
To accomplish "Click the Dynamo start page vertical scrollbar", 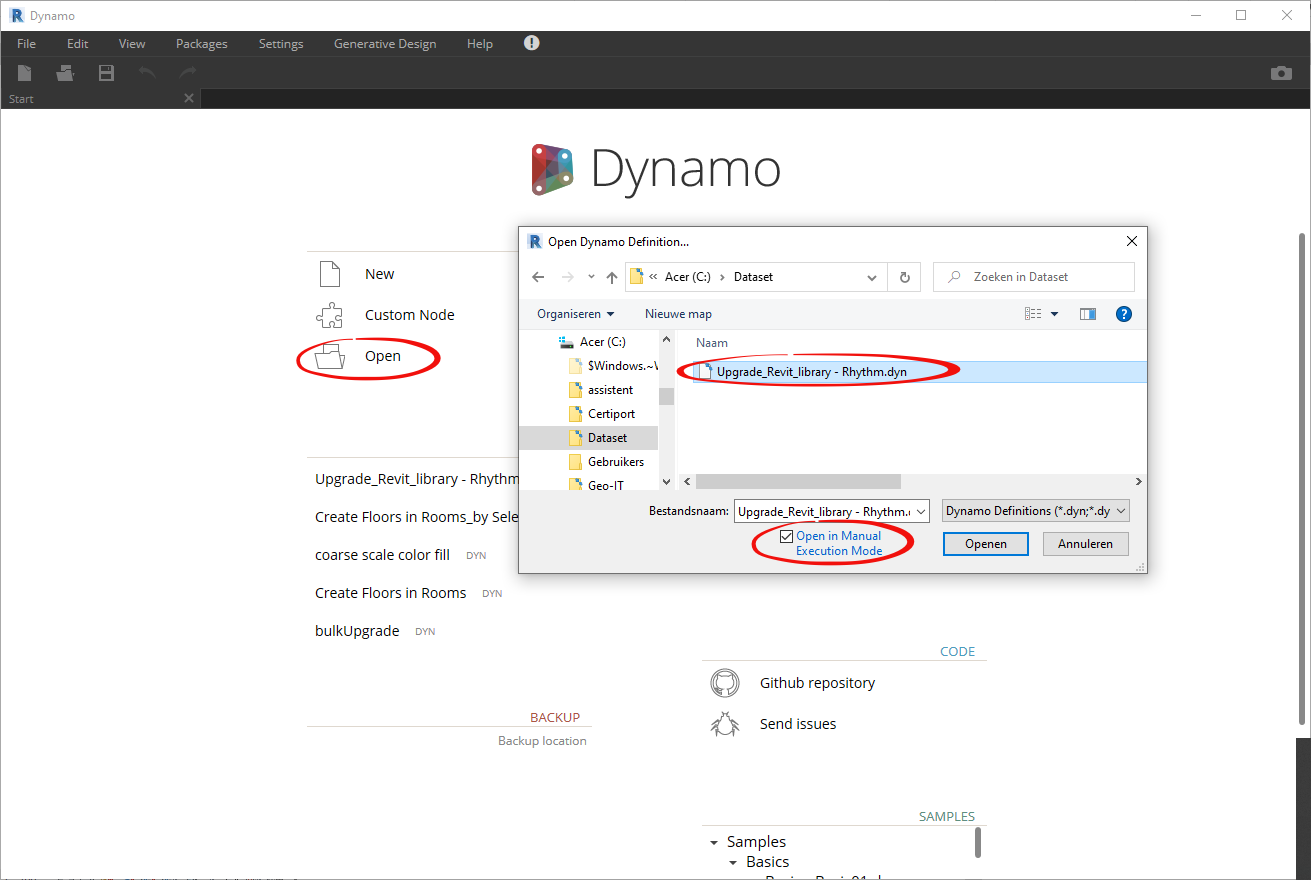I will pos(1302,480).
